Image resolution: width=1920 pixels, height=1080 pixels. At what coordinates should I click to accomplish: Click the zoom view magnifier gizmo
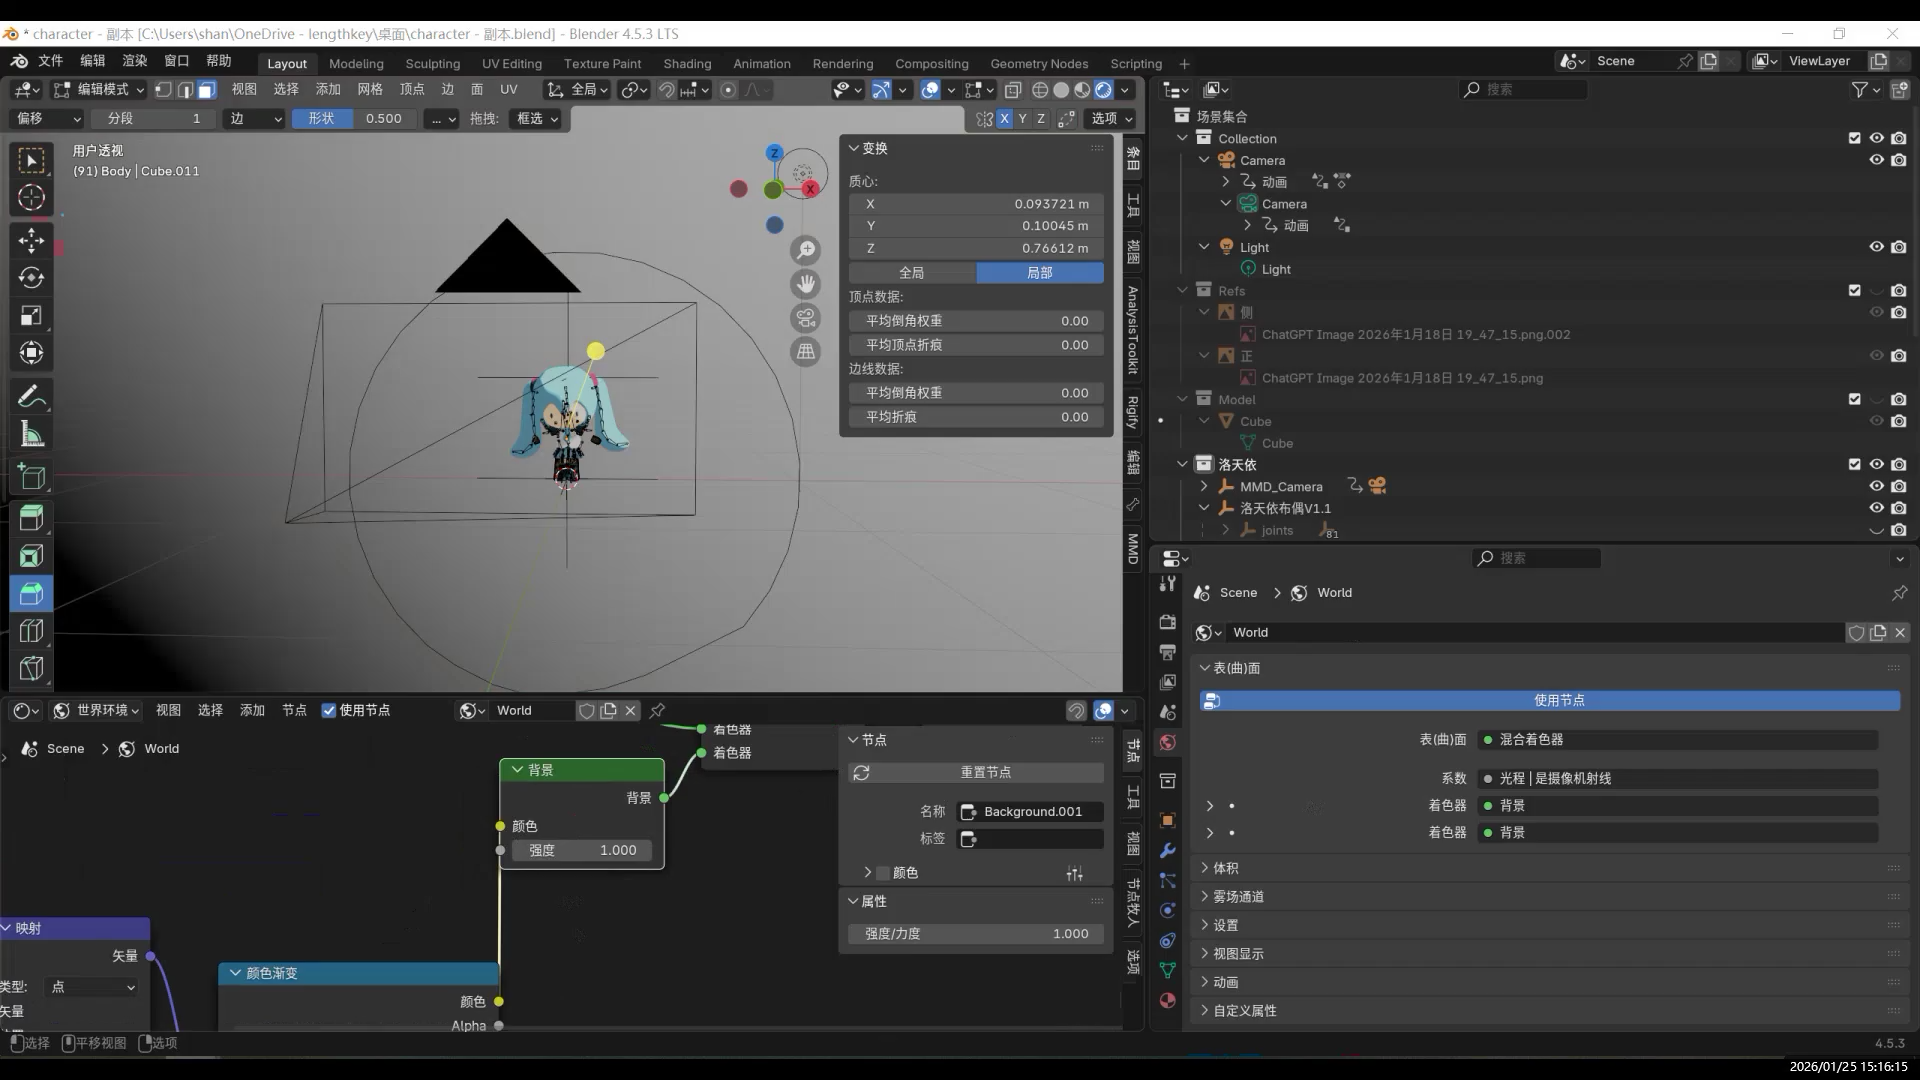click(x=805, y=250)
